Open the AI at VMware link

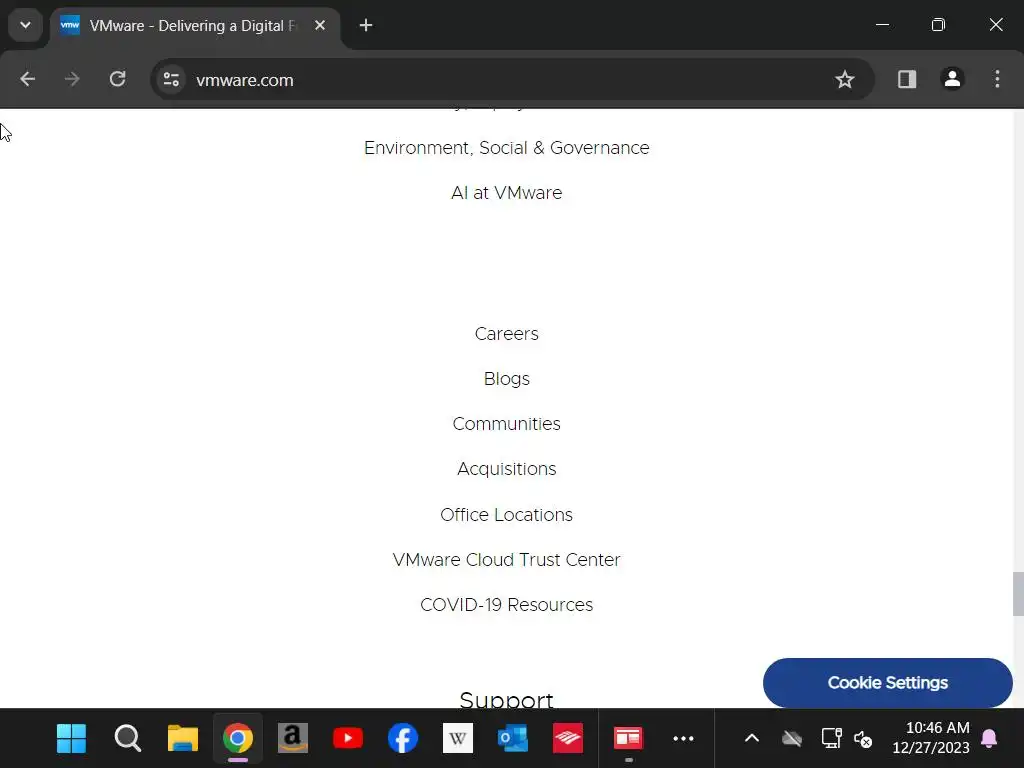(507, 193)
